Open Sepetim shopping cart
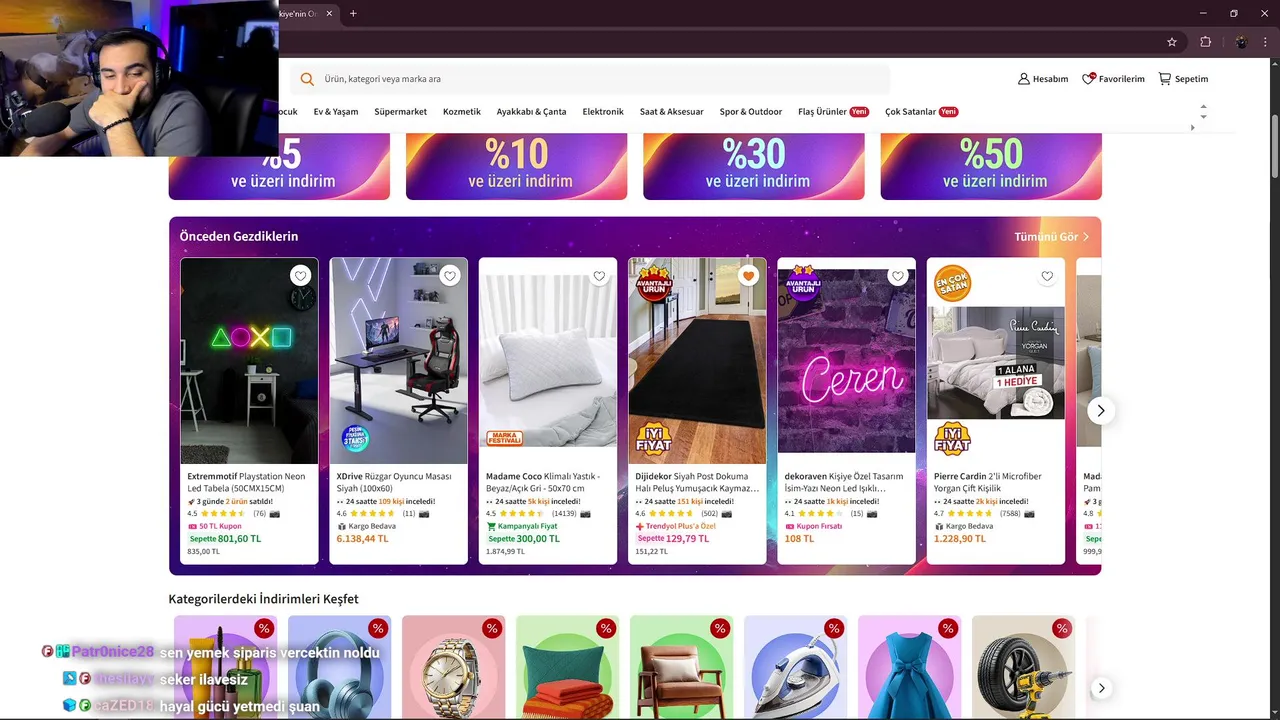 (1183, 79)
